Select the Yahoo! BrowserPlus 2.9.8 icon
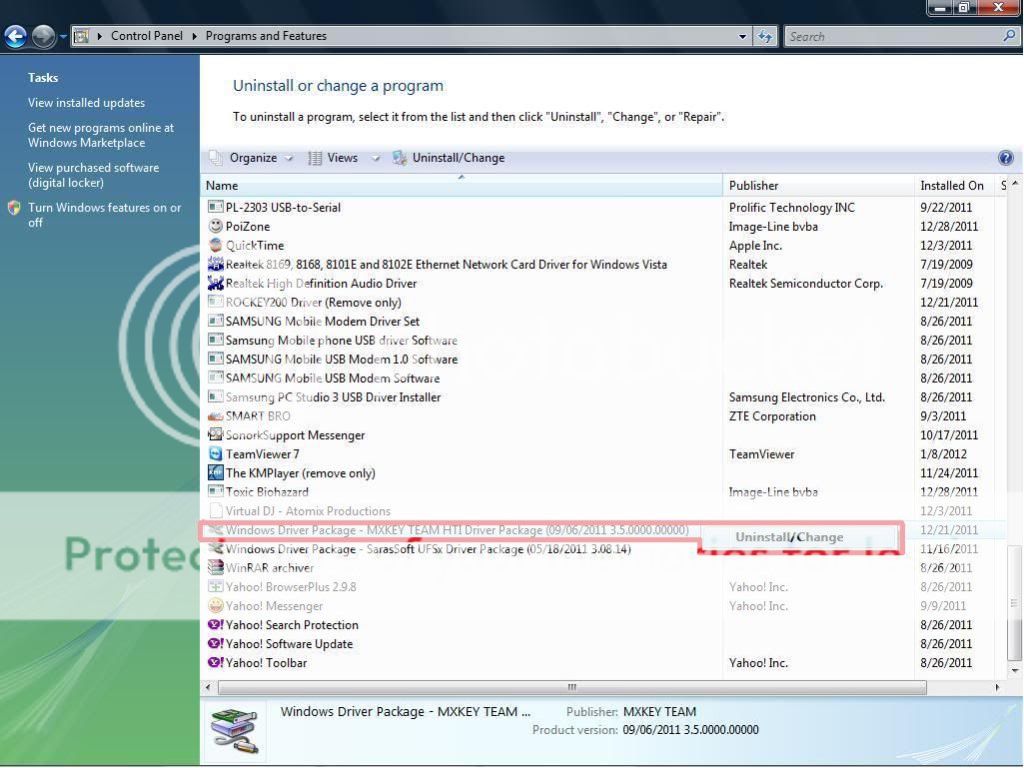The height and width of the screenshot is (768, 1024). click(215, 586)
